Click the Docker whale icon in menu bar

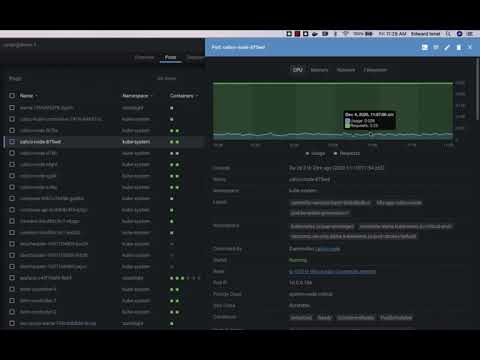[x=315, y=34]
